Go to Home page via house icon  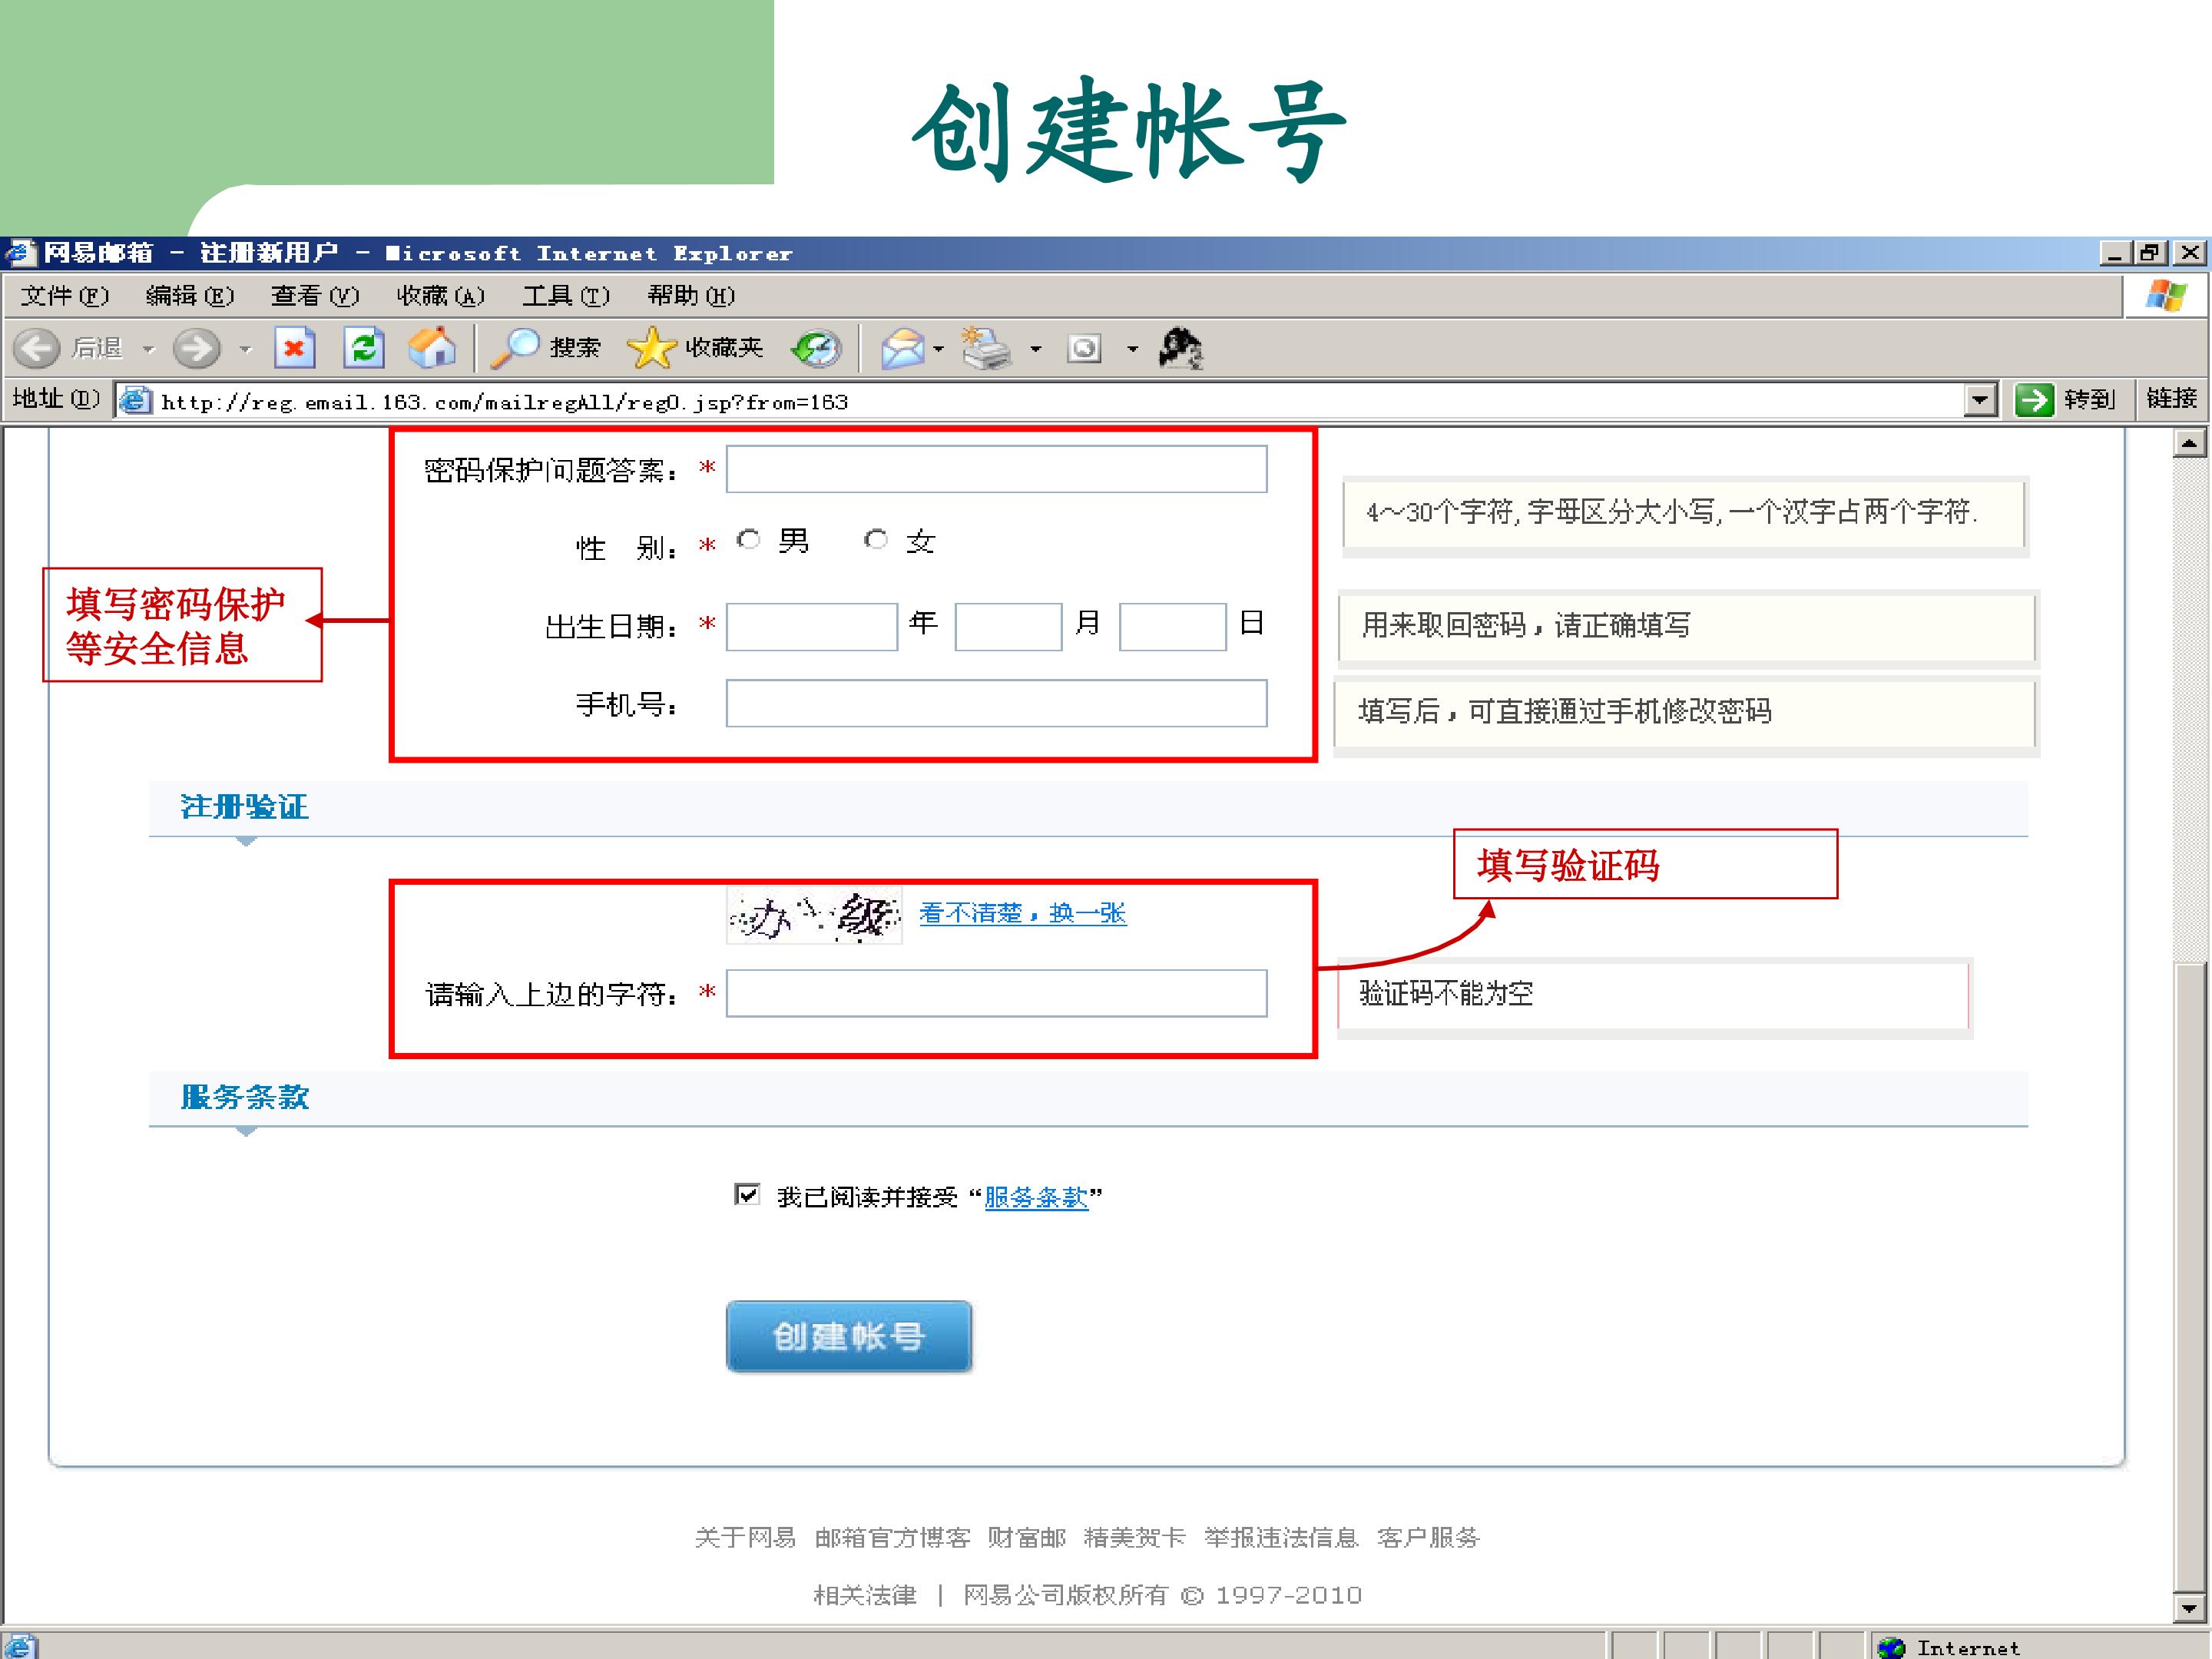(x=432, y=348)
